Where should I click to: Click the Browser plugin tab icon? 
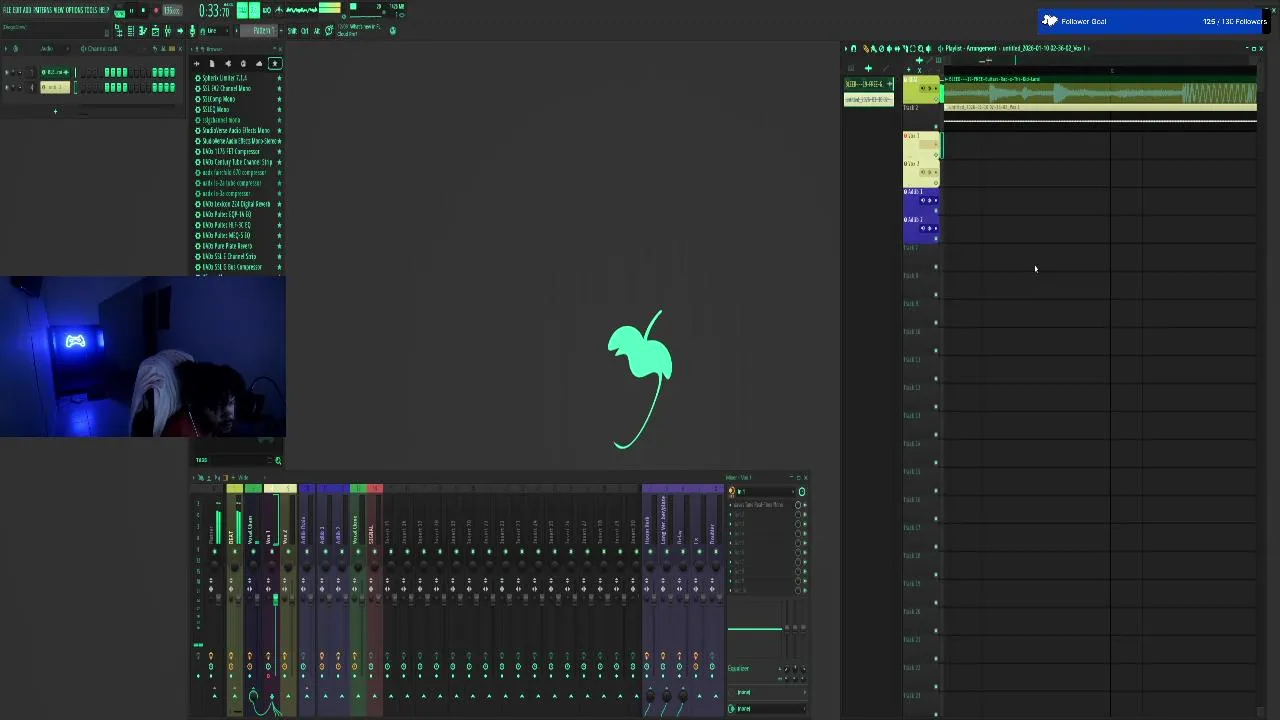228,63
